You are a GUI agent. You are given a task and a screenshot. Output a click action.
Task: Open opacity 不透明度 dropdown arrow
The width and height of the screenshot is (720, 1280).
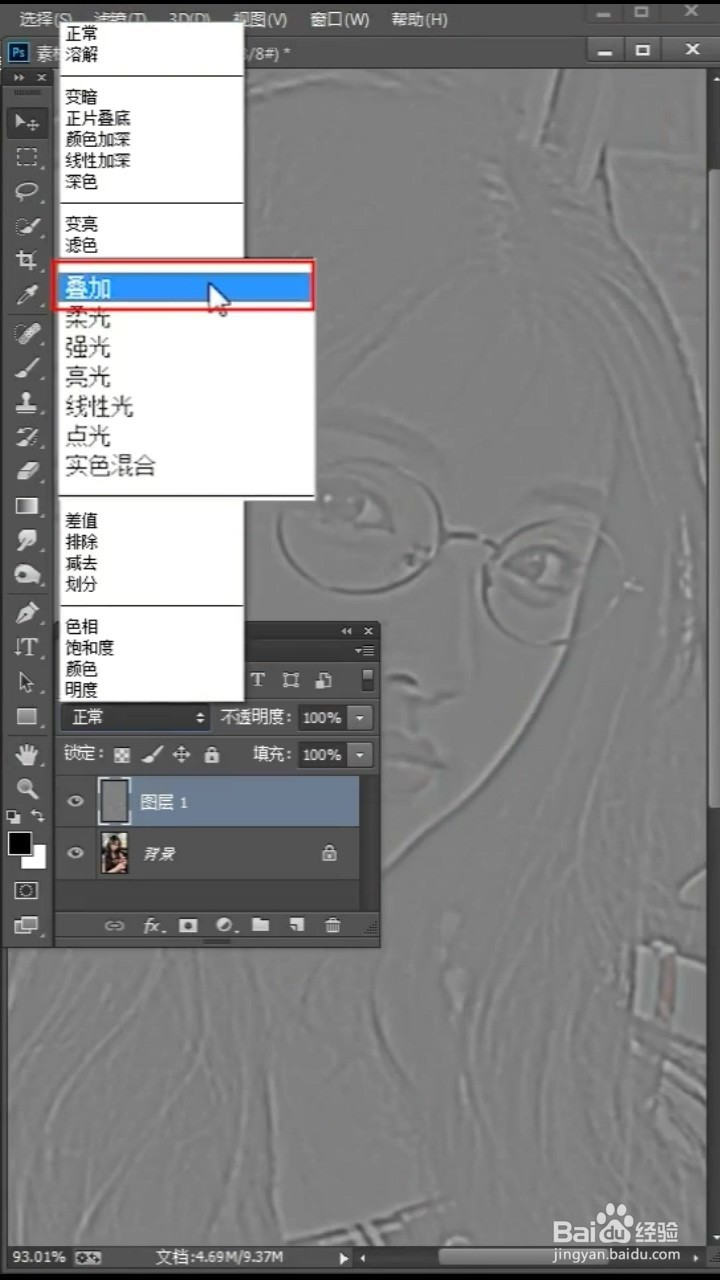(x=361, y=717)
